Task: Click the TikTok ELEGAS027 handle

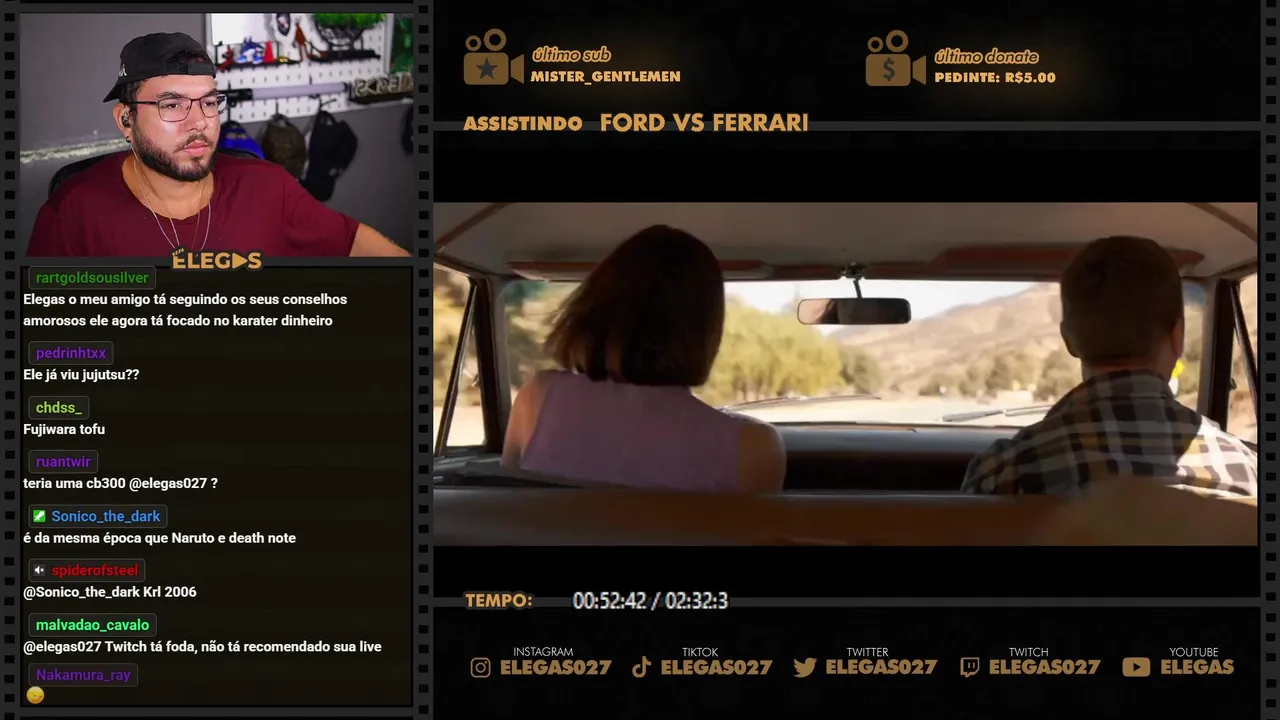Action: 717,667
